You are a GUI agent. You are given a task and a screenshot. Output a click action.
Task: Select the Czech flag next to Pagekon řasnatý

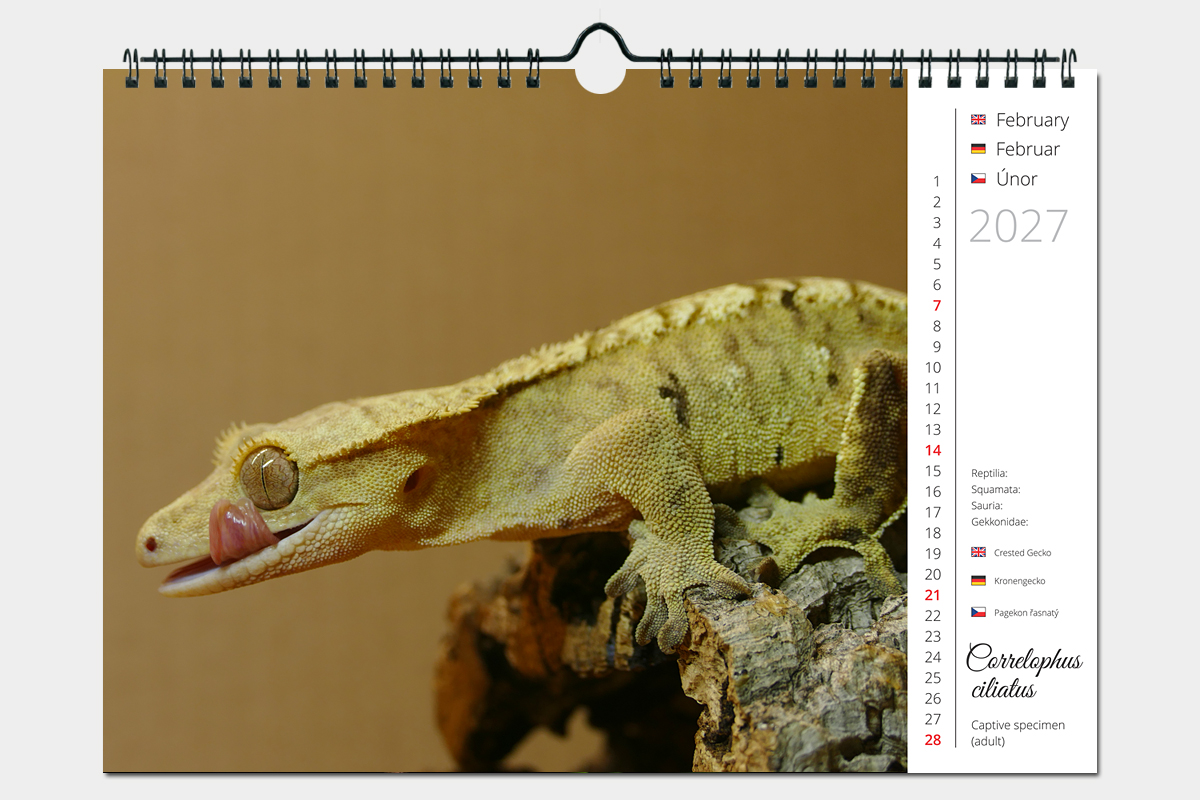pos(978,612)
